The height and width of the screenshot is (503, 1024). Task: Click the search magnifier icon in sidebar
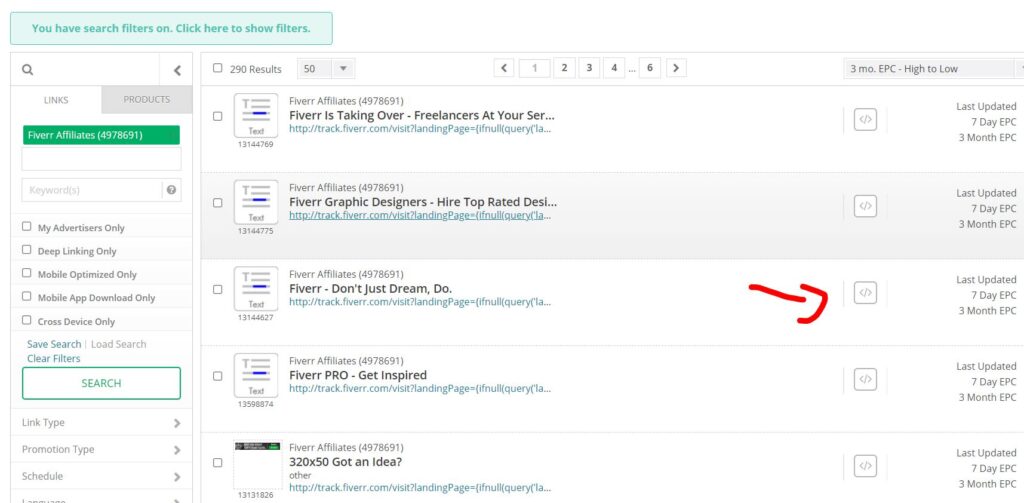(x=27, y=70)
